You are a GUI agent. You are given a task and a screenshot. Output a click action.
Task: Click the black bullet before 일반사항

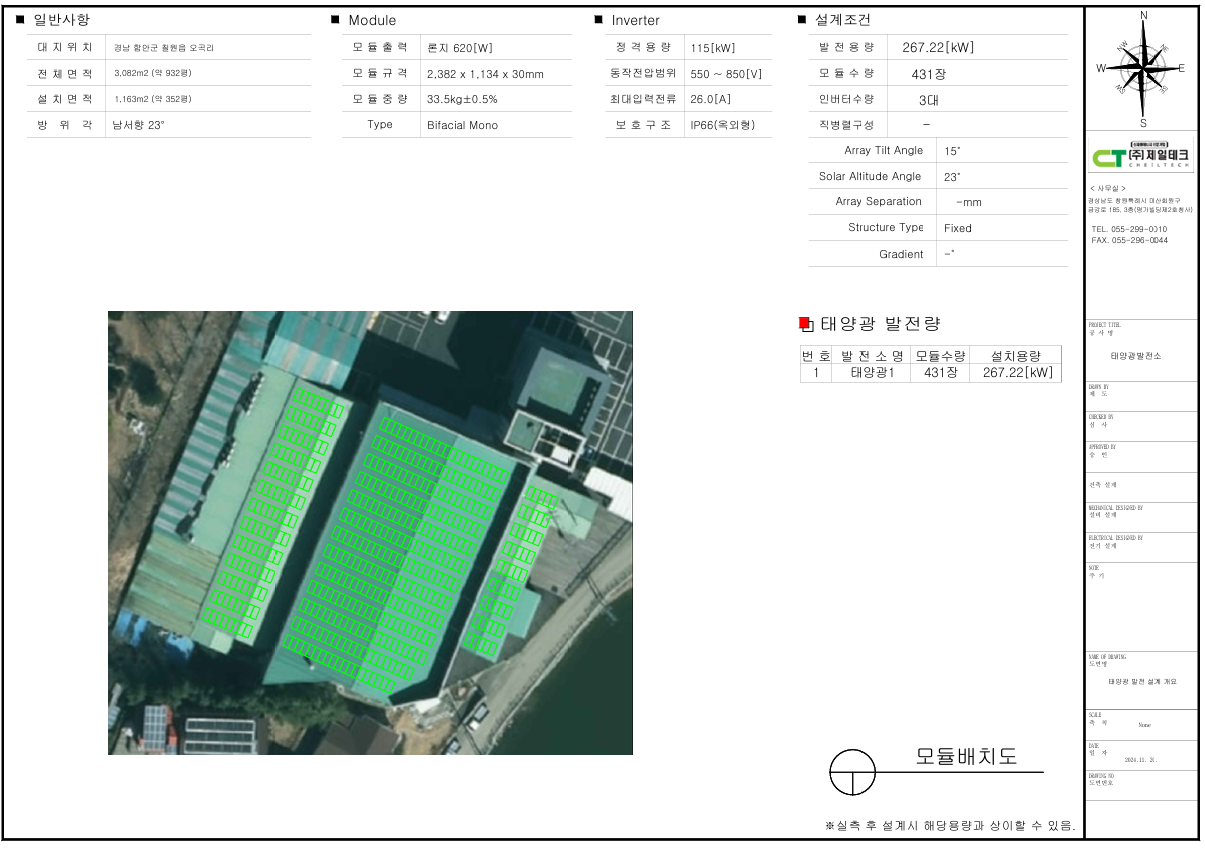20,20
